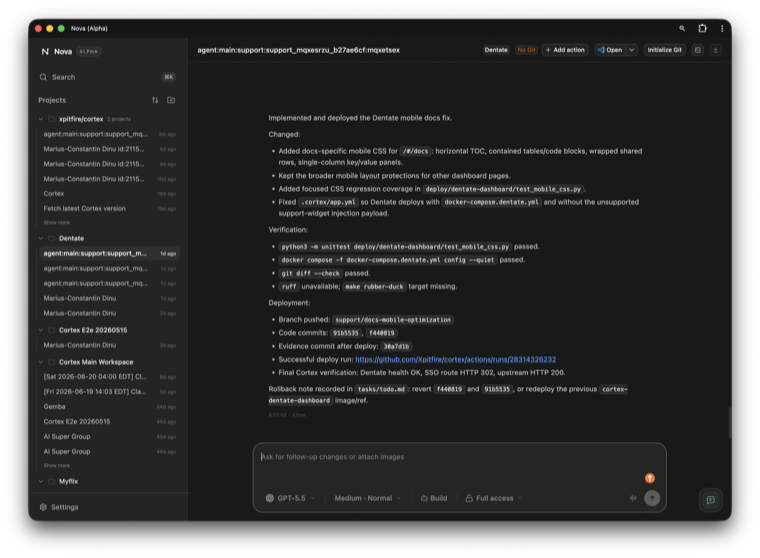Click the support/docs-mobile-optimization branch name
Viewport: 760px width, 558px height.
click(x=393, y=319)
